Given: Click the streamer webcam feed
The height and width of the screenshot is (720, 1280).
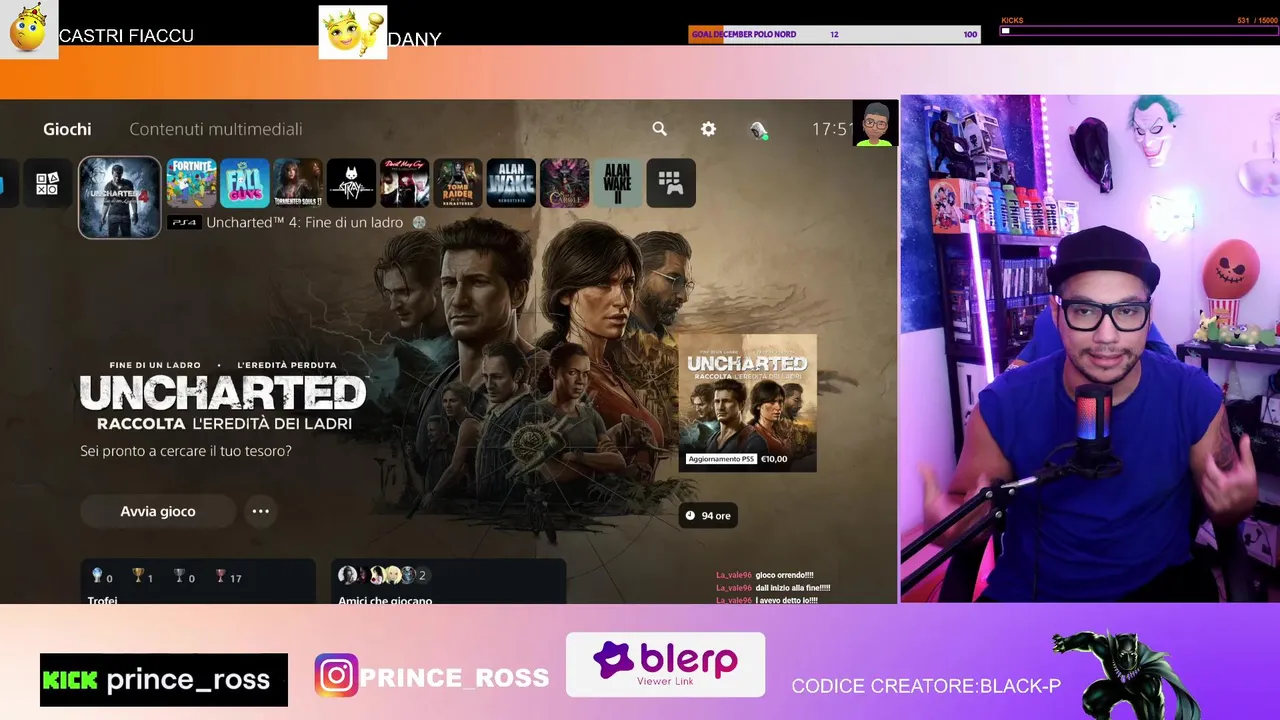Looking at the screenshot, I should click(x=1090, y=349).
